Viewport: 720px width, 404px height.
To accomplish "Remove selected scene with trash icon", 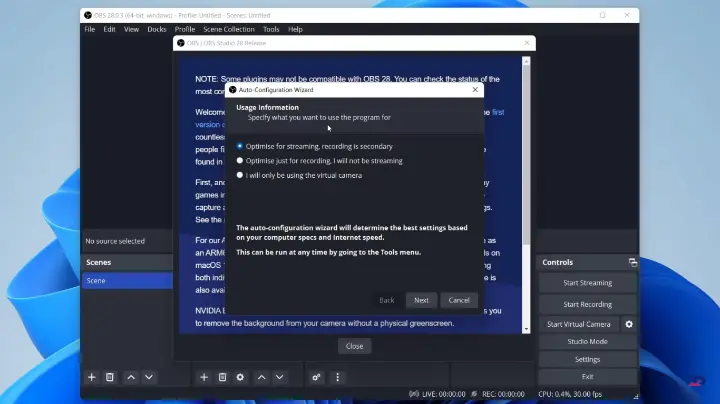I will click(109, 377).
